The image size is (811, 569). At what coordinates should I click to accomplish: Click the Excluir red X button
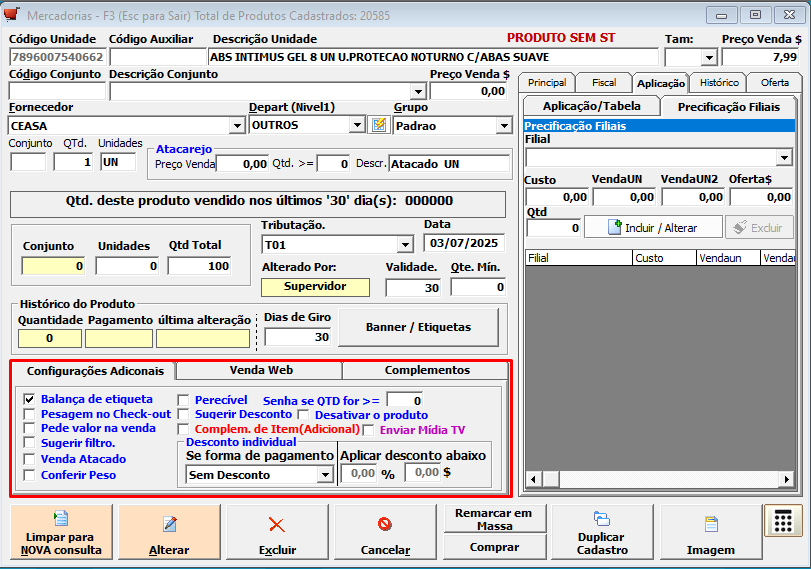[277, 532]
